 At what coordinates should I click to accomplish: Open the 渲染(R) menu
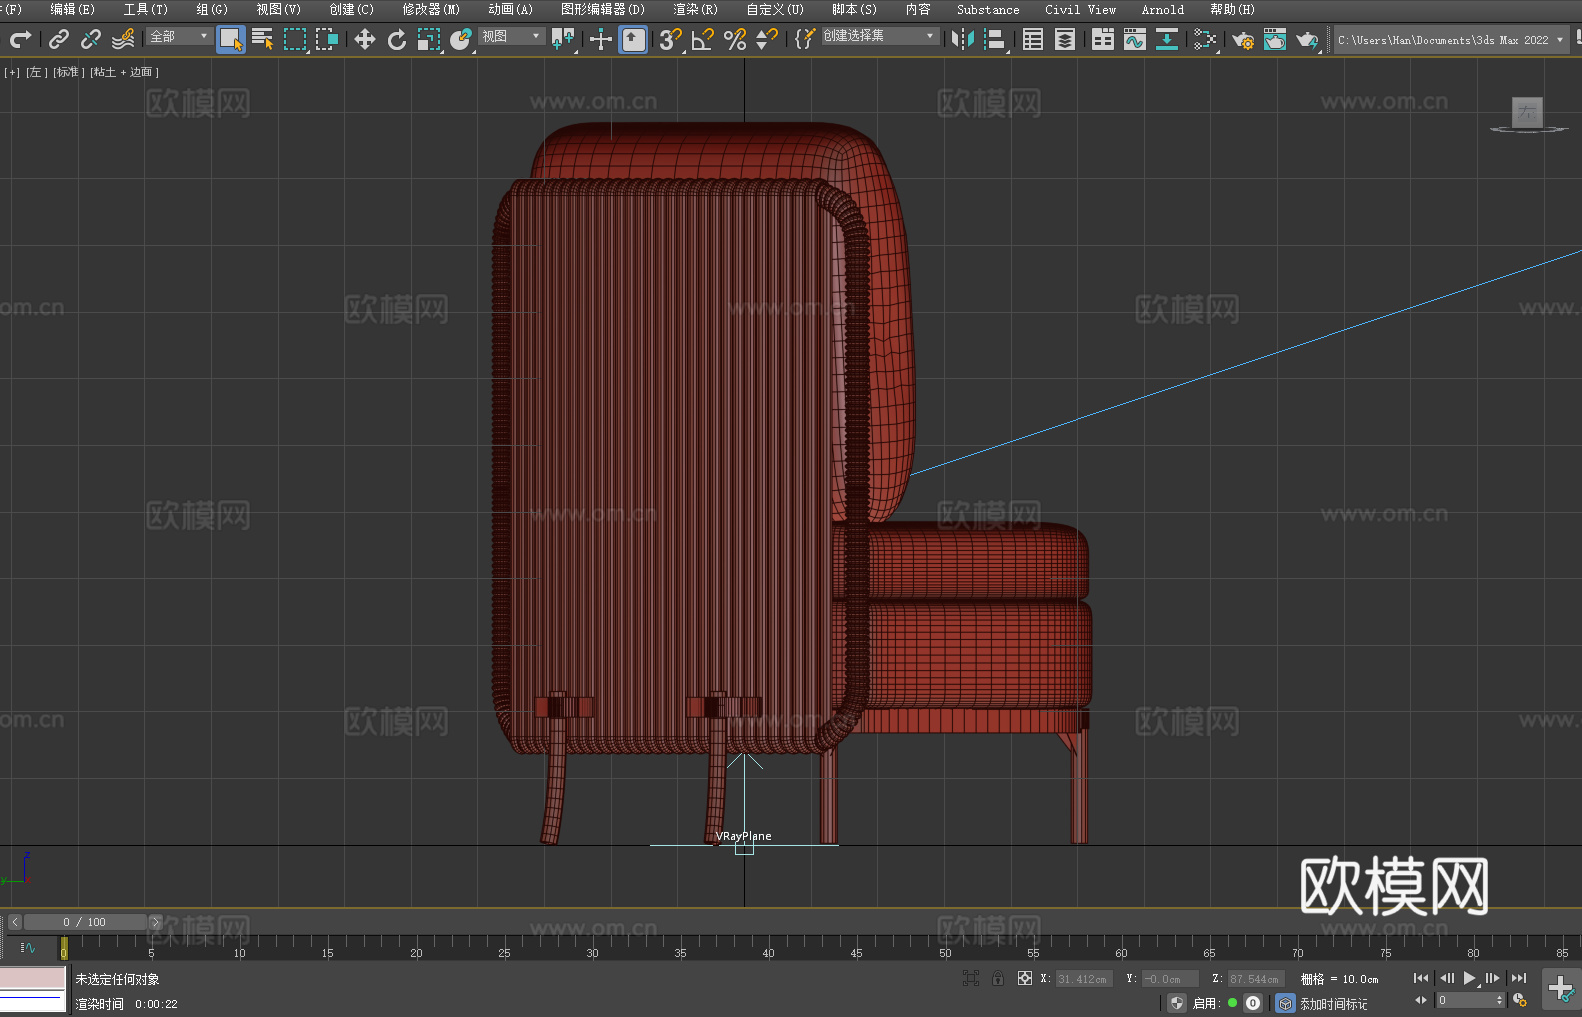coord(695,9)
